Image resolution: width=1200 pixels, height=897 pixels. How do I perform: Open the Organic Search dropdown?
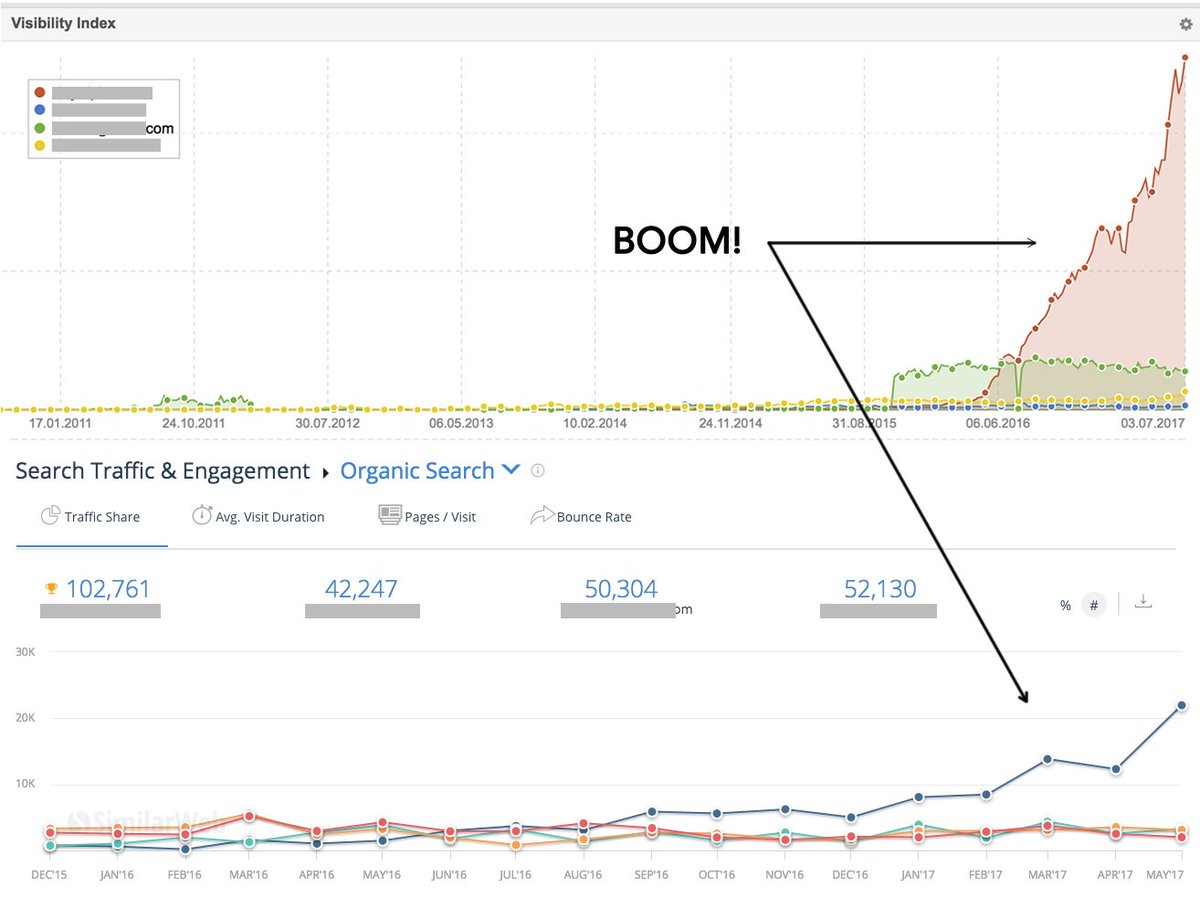pos(431,471)
